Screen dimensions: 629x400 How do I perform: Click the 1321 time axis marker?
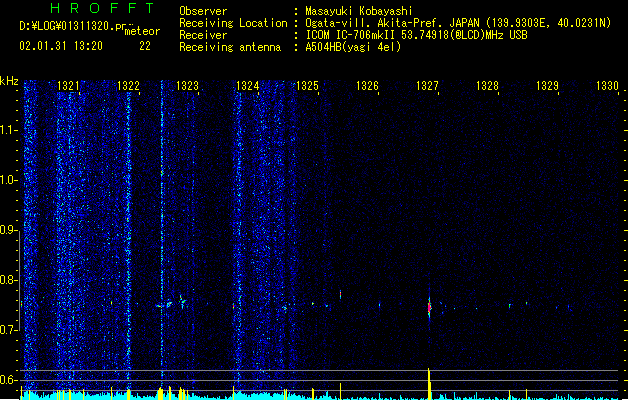(68, 86)
